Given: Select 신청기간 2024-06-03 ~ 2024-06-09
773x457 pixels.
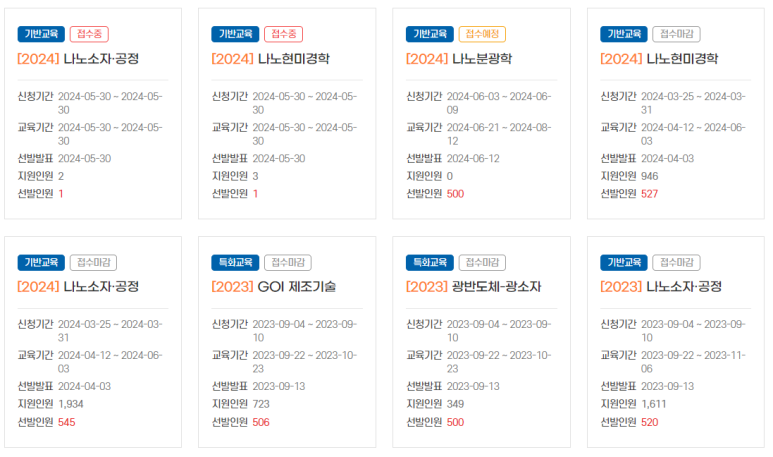Looking at the screenshot, I should [x=499, y=103].
